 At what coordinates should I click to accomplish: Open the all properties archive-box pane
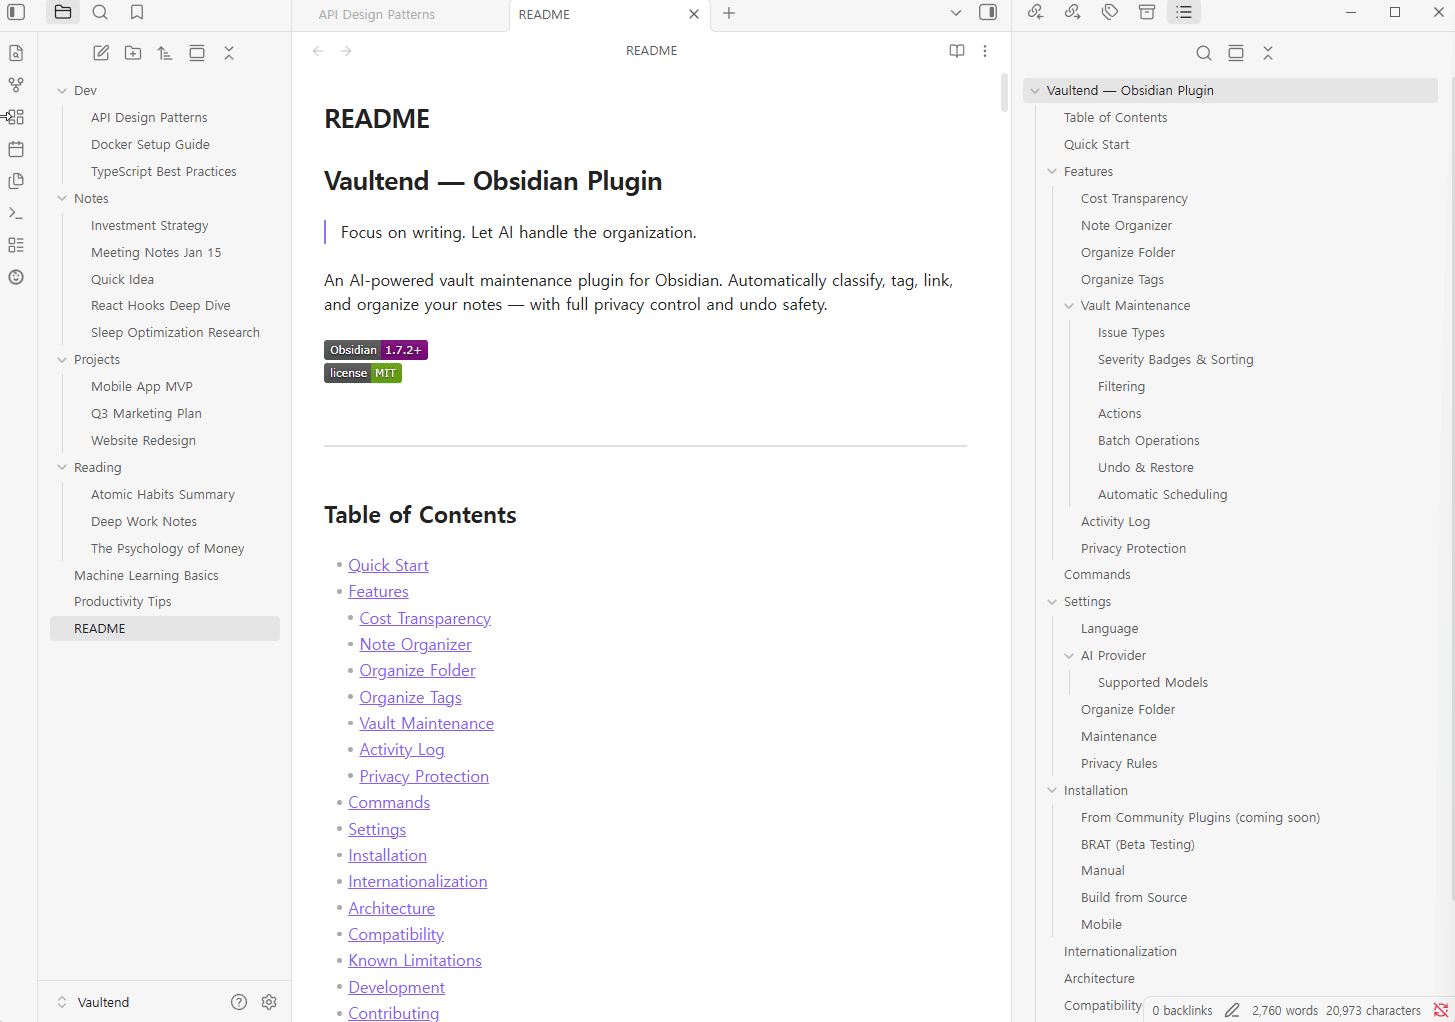click(x=1147, y=12)
